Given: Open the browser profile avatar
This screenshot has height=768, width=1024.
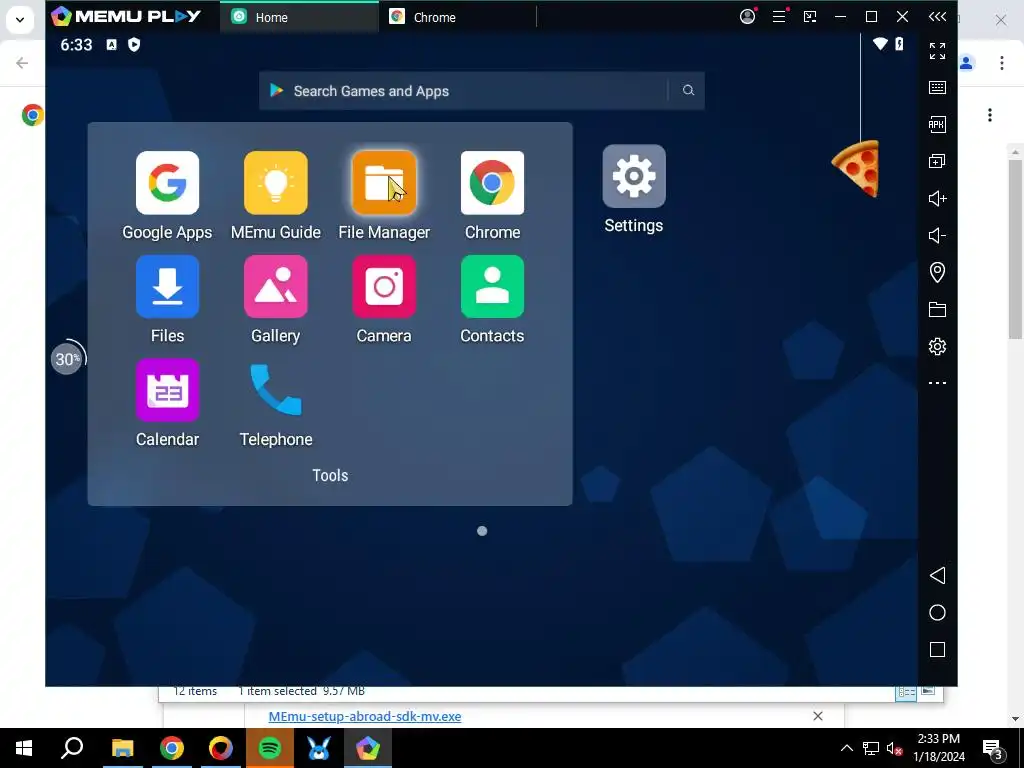Looking at the screenshot, I should tap(967, 63).
